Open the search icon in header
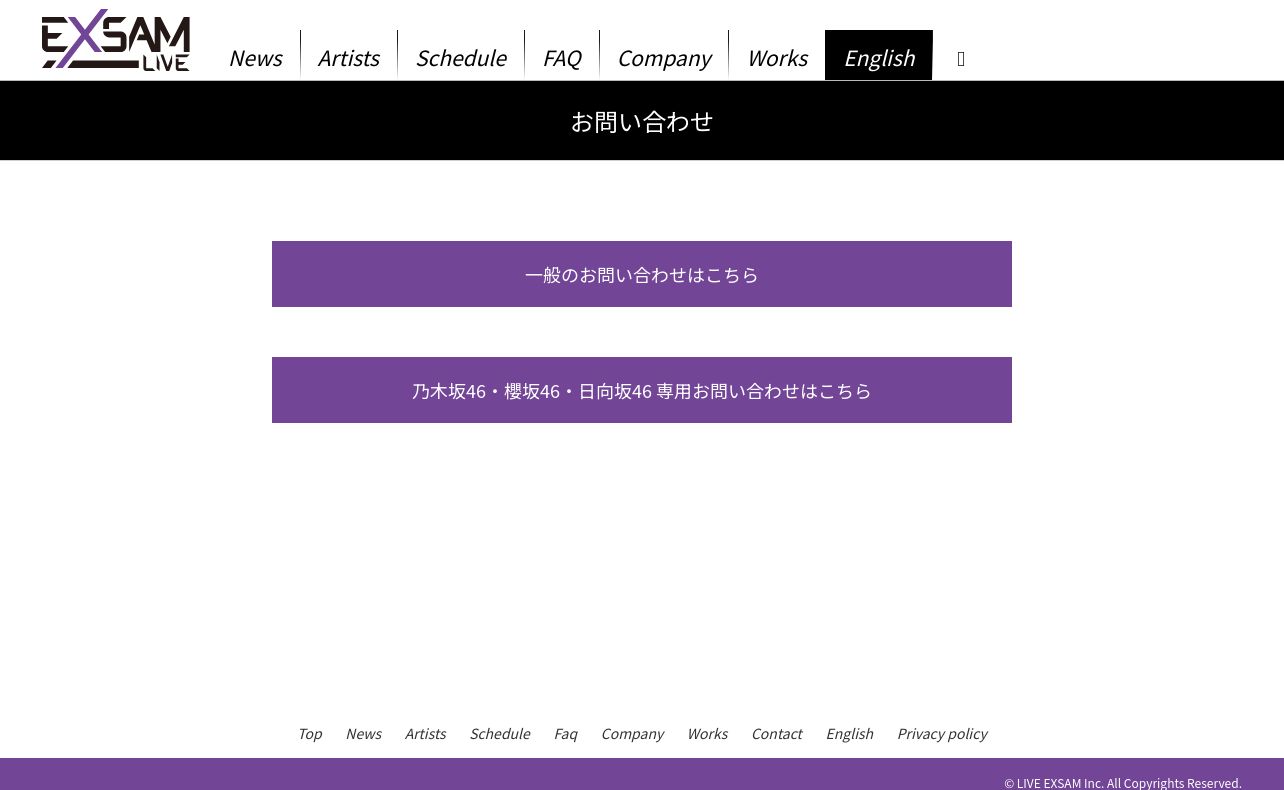 tap(961, 59)
